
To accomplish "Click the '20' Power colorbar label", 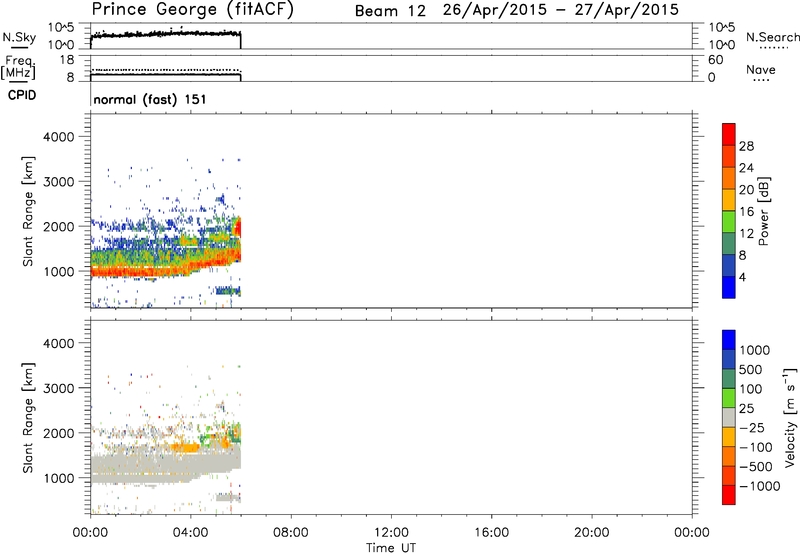I will [746, 190].
